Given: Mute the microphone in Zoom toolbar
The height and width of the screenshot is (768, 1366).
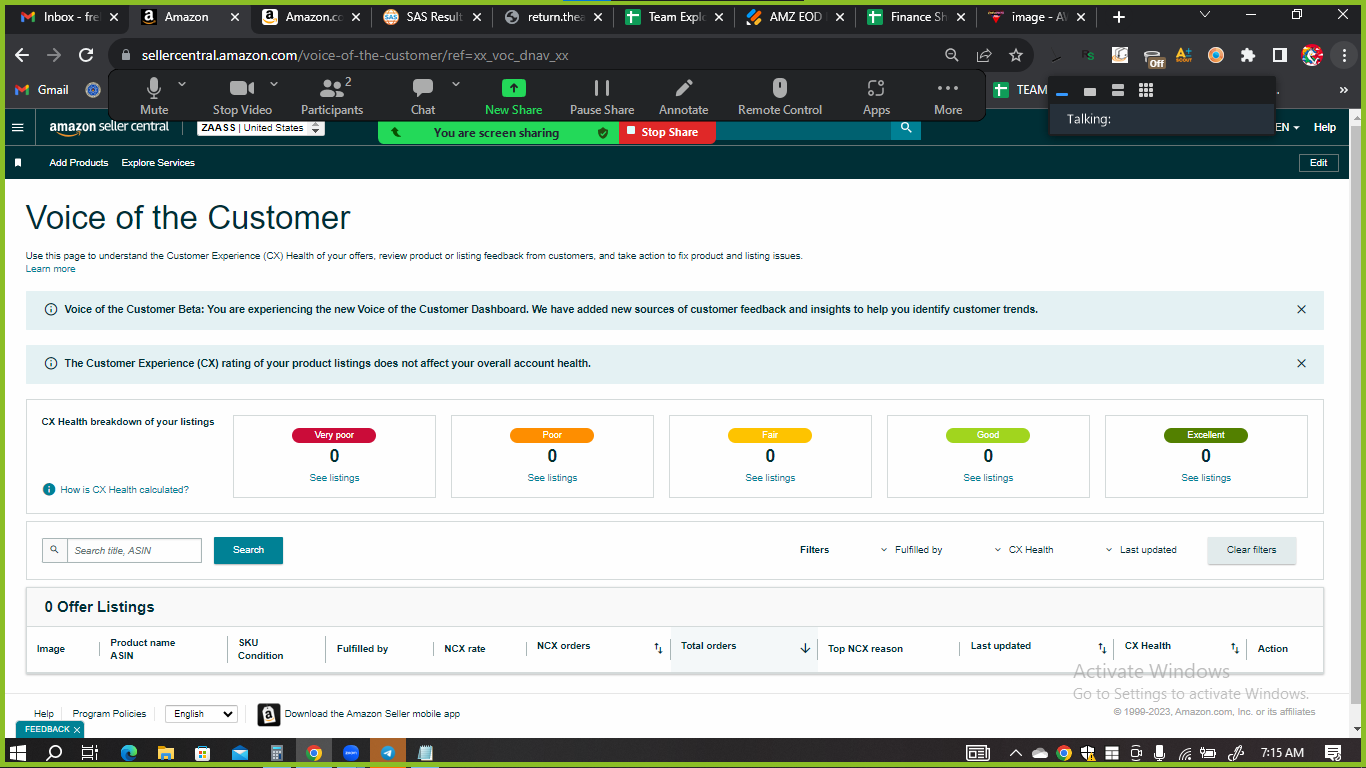Looking at the screenshot, I should [154, 96].
